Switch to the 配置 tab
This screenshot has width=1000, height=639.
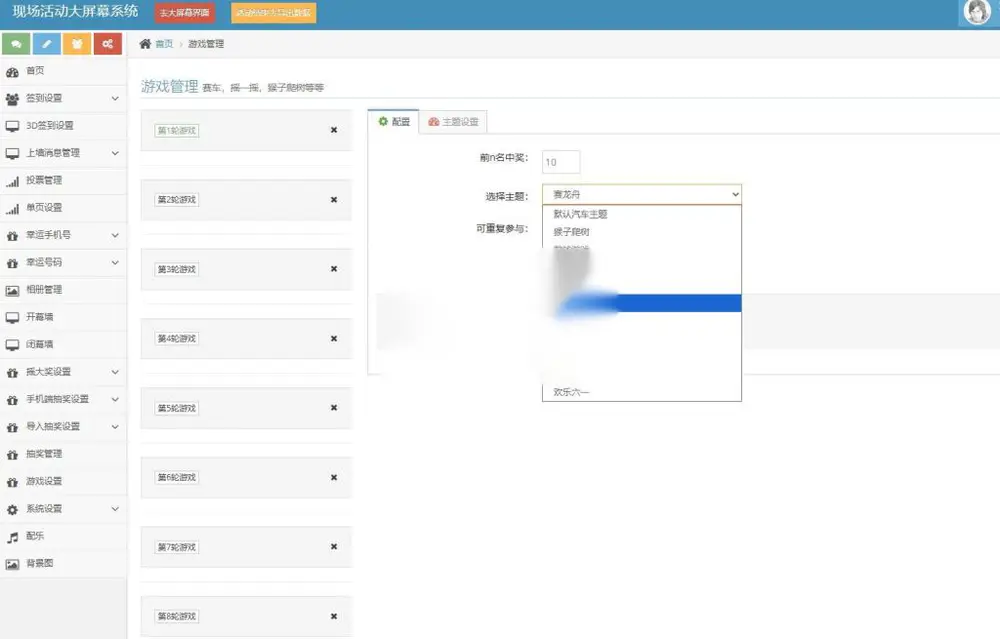tap(393, 122)
